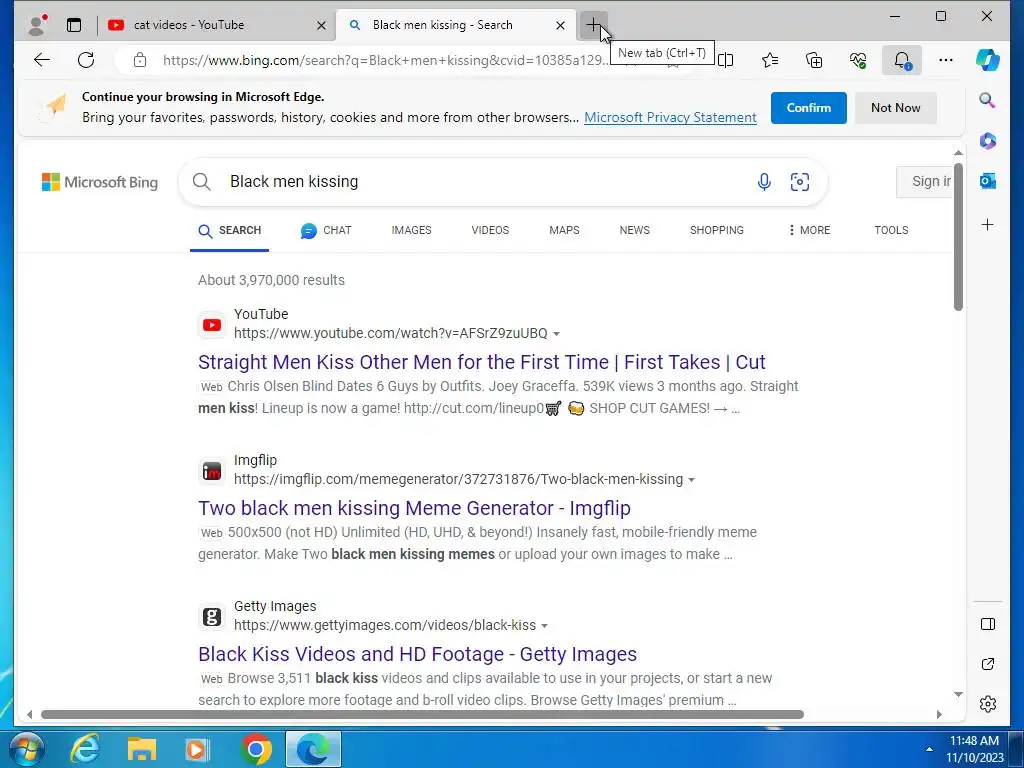Search using an image icon
This screenshot has height=768, width=1024.
pos(800,182)
